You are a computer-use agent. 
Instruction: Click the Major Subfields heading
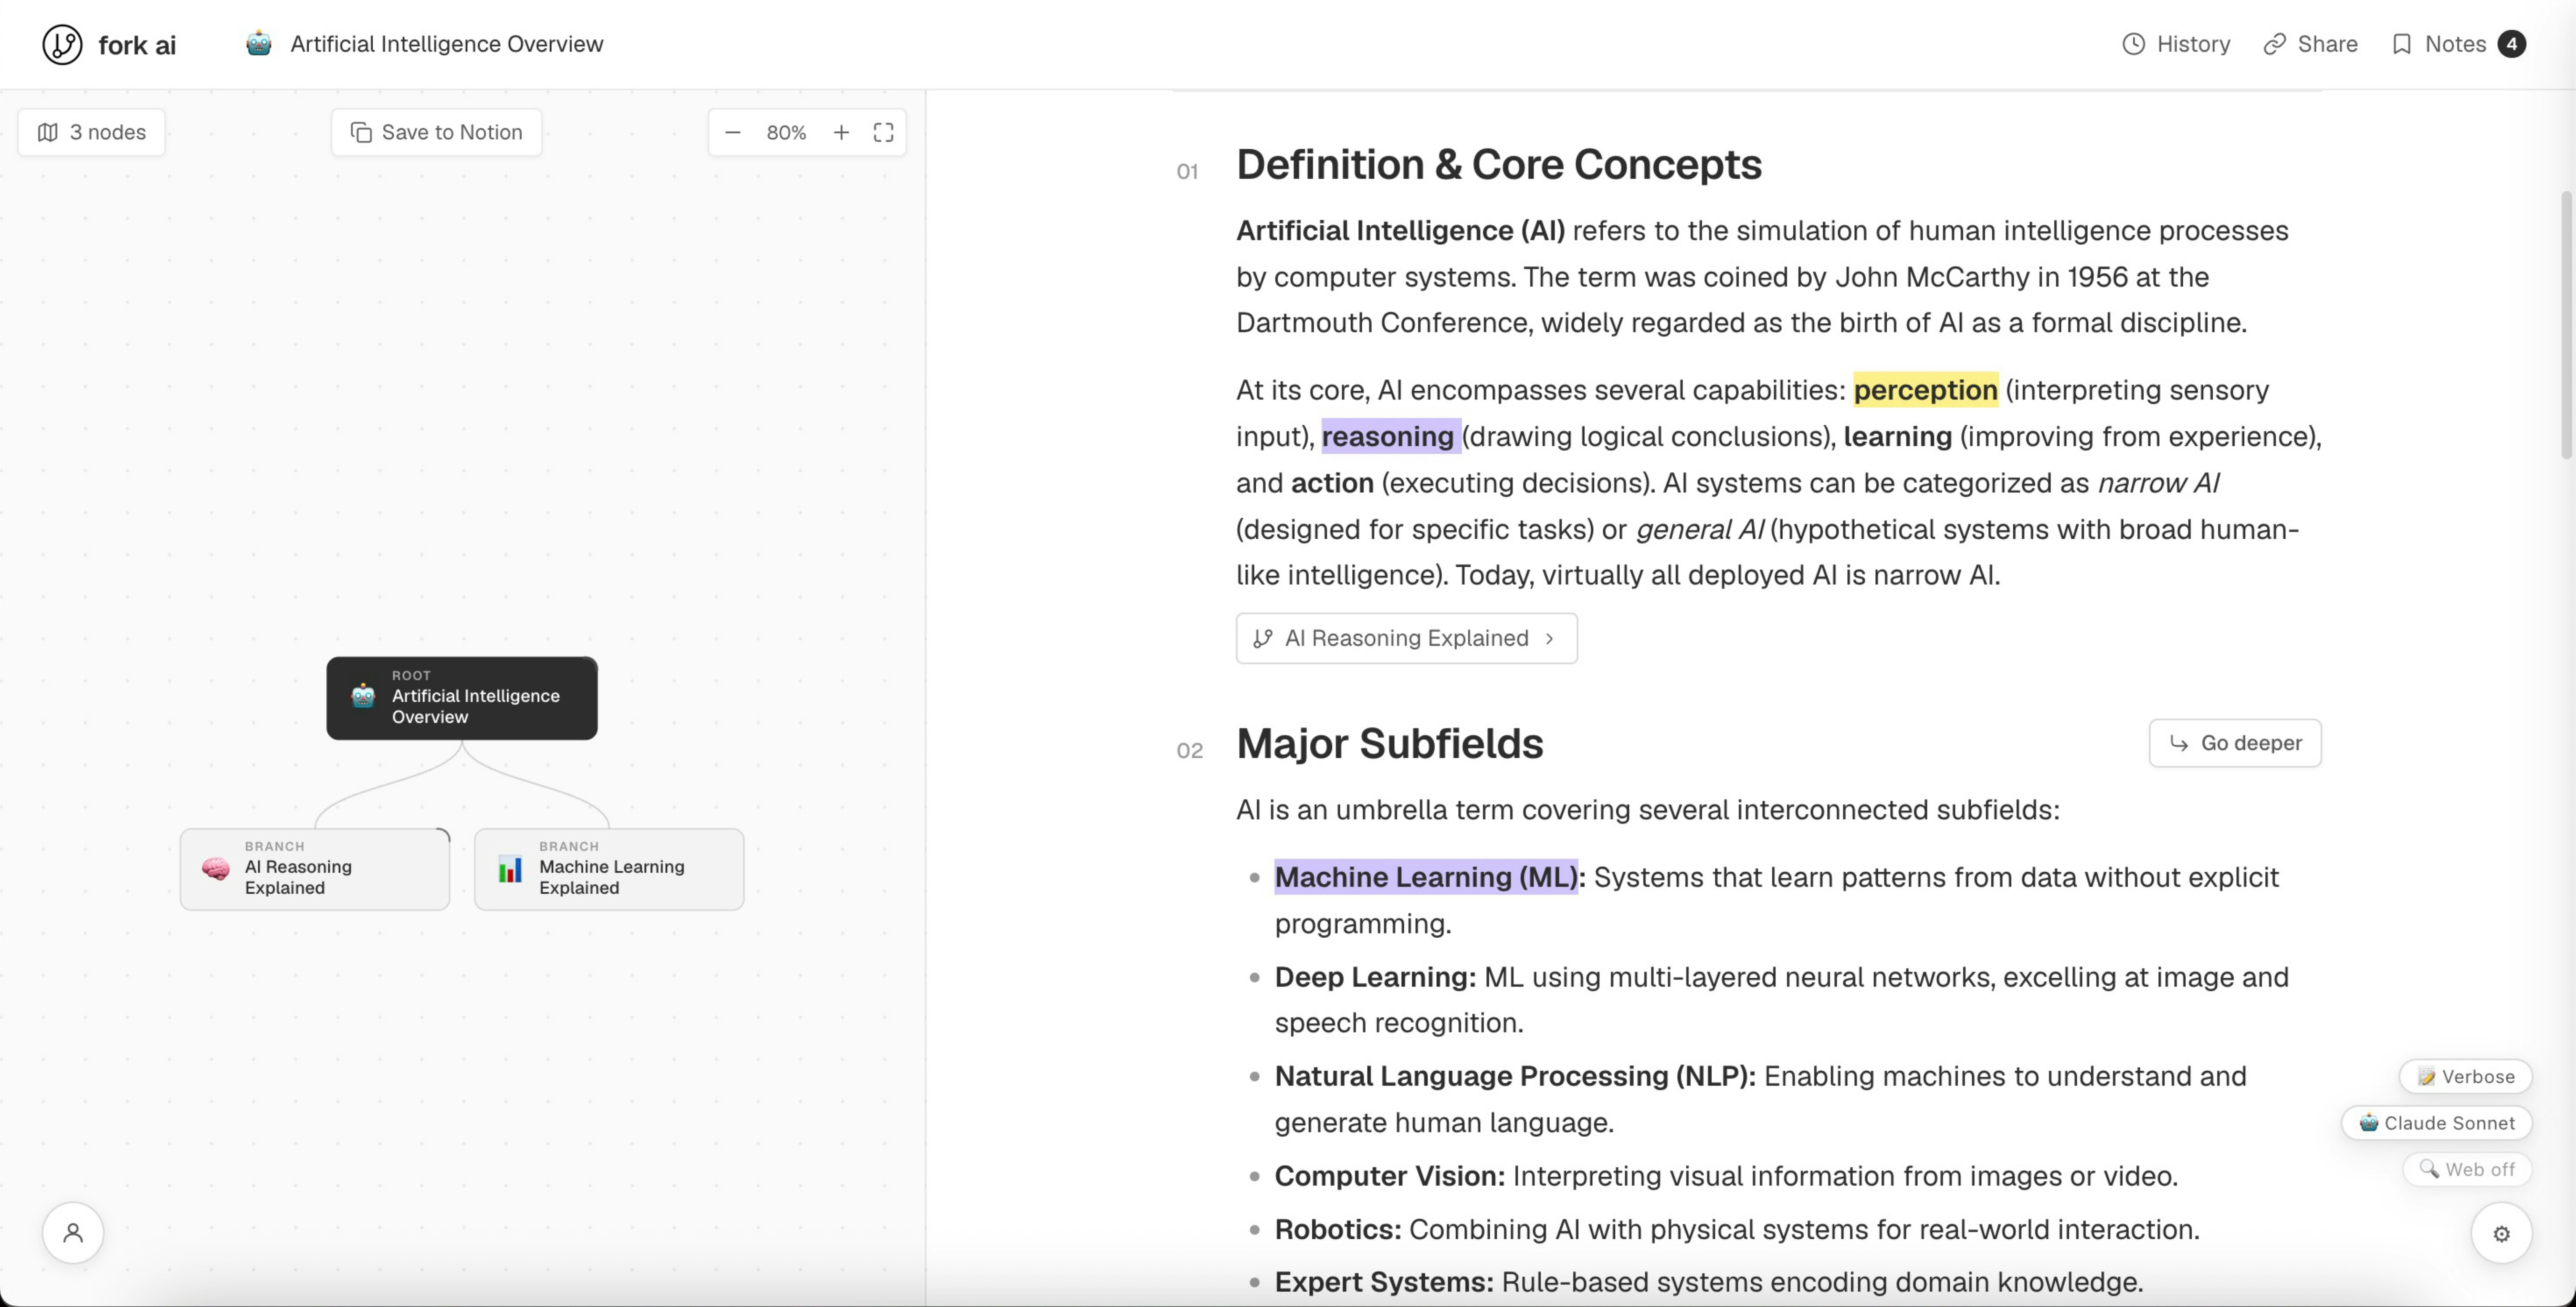1389,743
